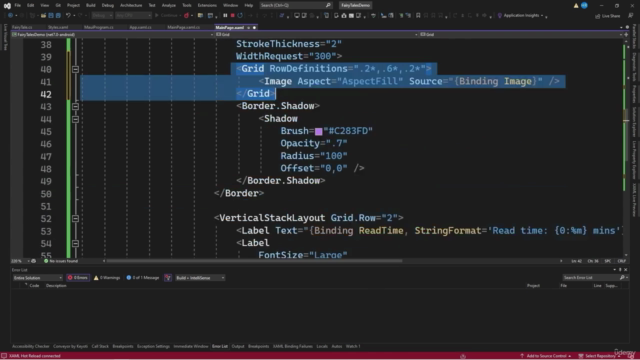Open the Immediate Window tab

(x=191, y=346)
